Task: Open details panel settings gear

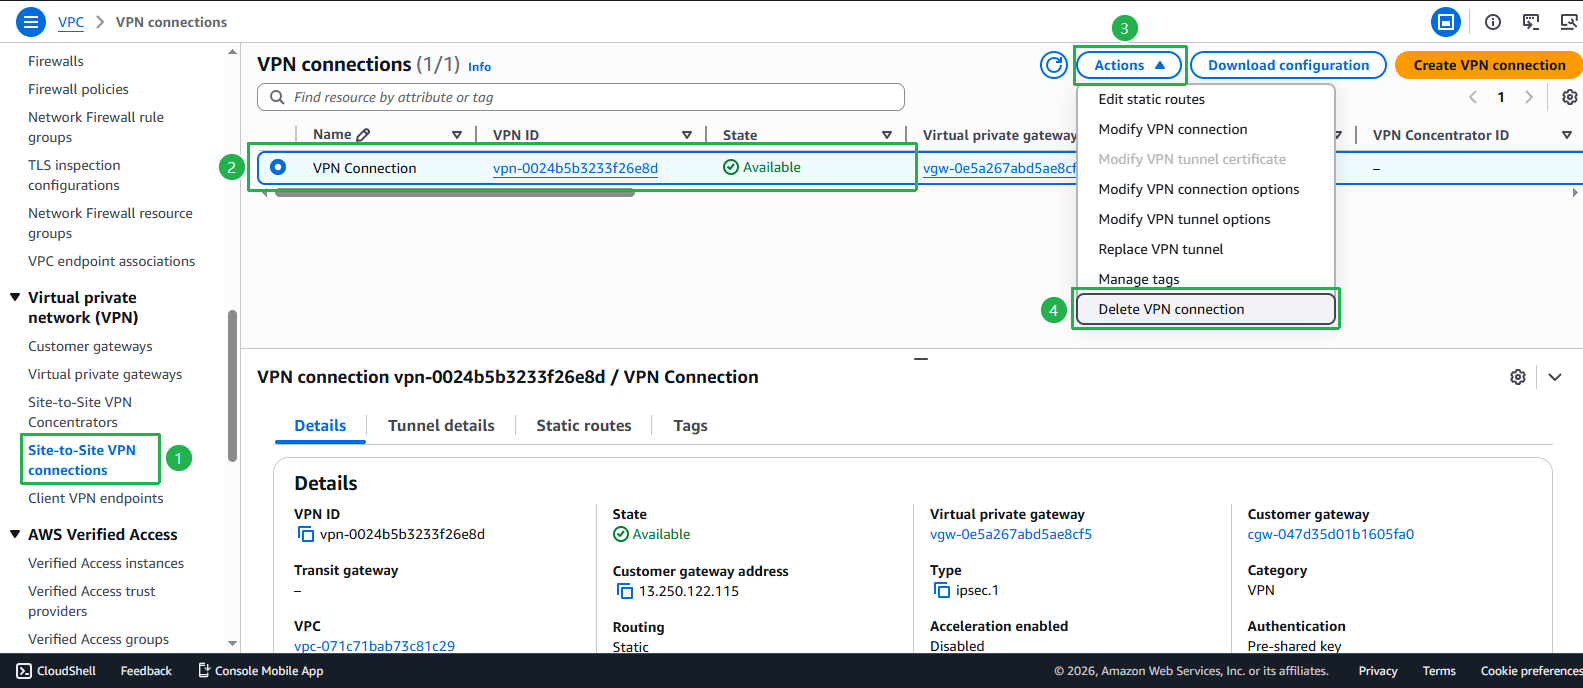Action: 1518,377
